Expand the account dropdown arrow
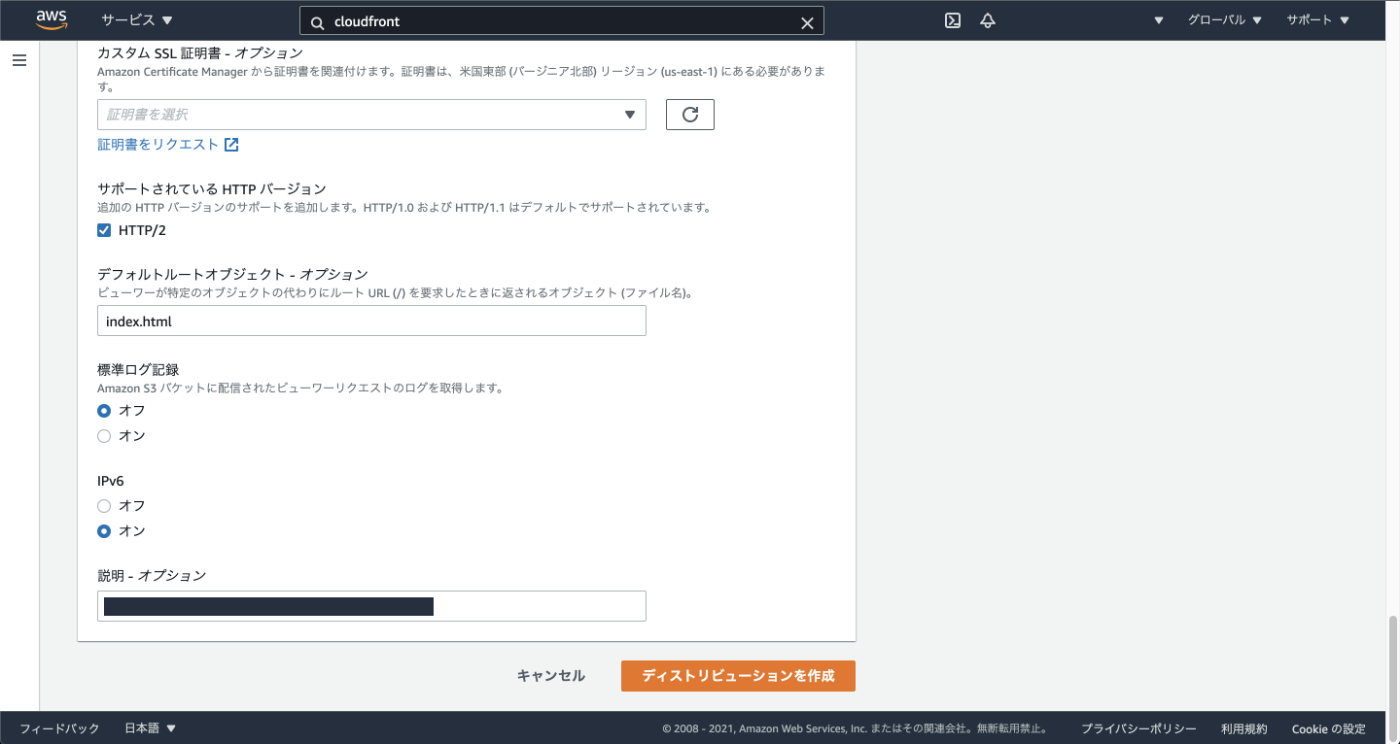The width and height of the screenshot is (1400, 744). click(1159, 20)
